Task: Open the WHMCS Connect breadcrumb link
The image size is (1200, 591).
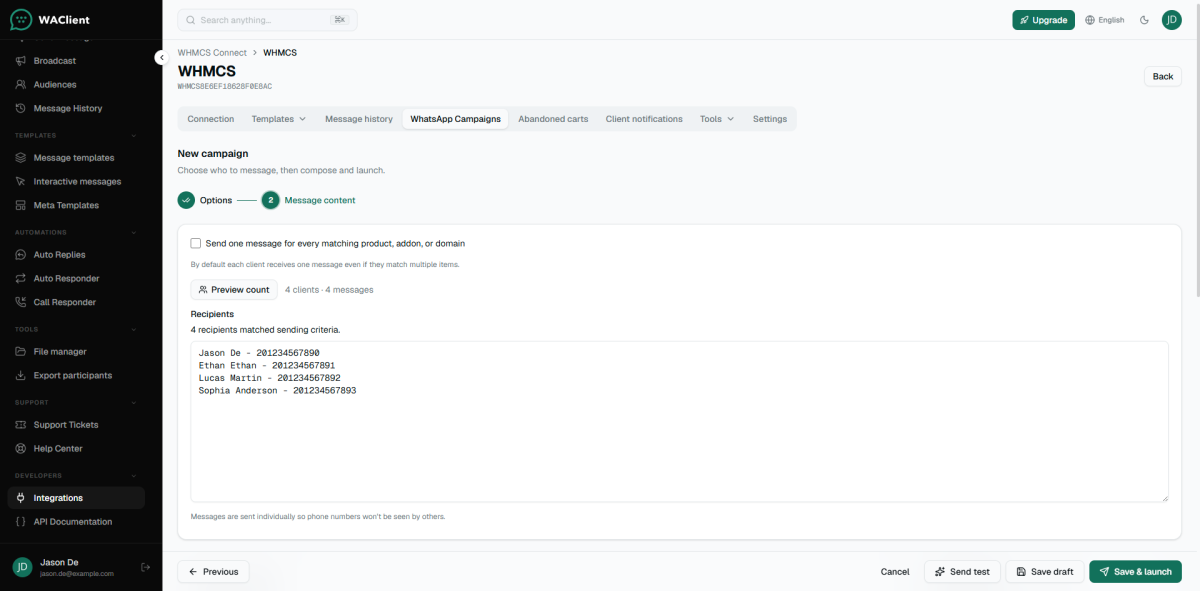Action: point(212,52)
